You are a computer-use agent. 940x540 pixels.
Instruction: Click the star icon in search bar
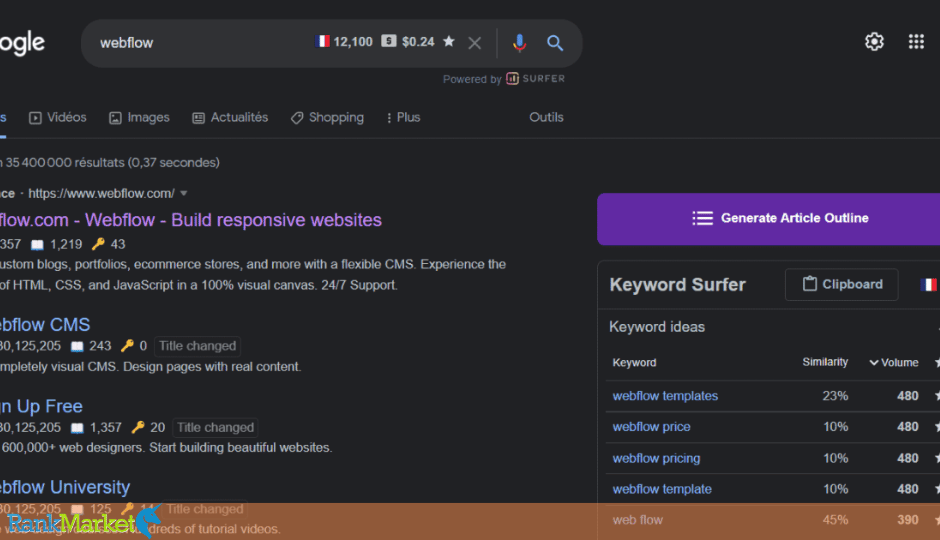448,41
